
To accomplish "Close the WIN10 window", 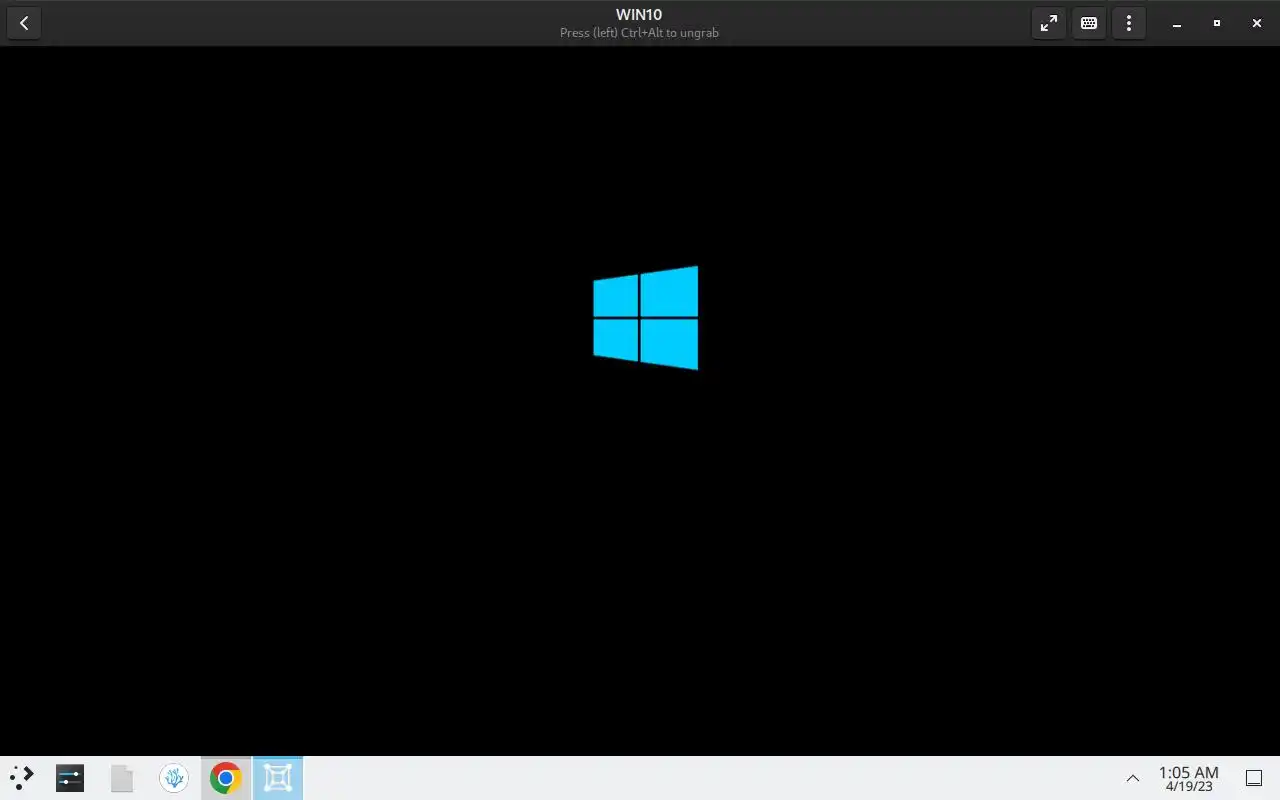I will tap(1257, 23).
